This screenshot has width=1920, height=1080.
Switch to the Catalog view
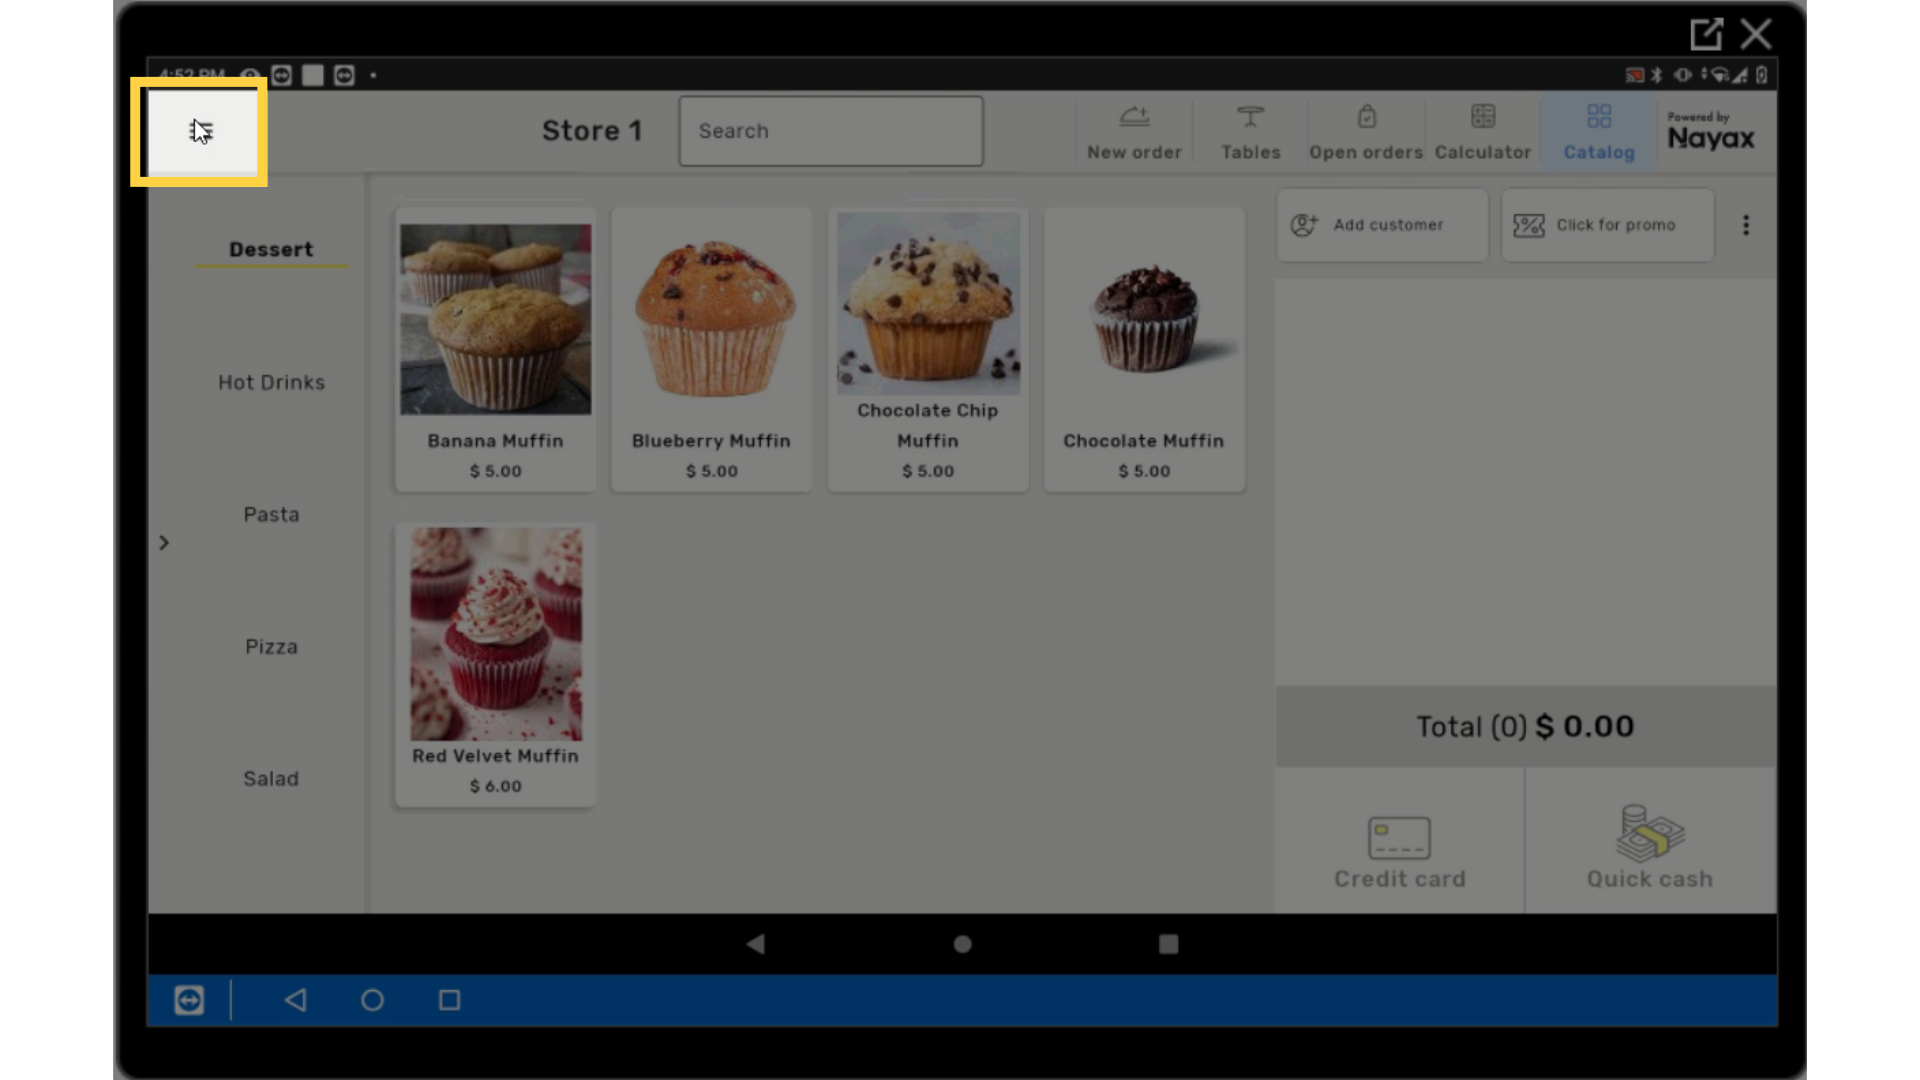[1599, 132]
